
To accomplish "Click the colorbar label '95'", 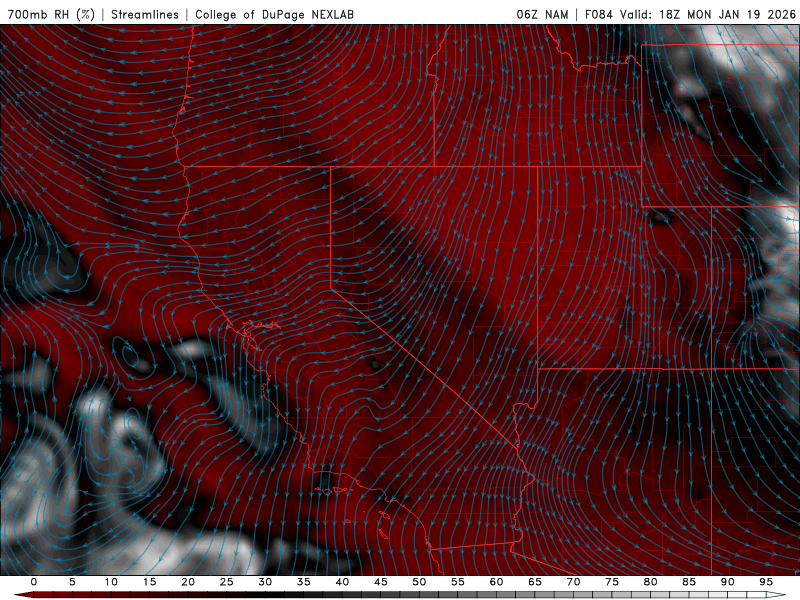I will click(x=766, y=582).
